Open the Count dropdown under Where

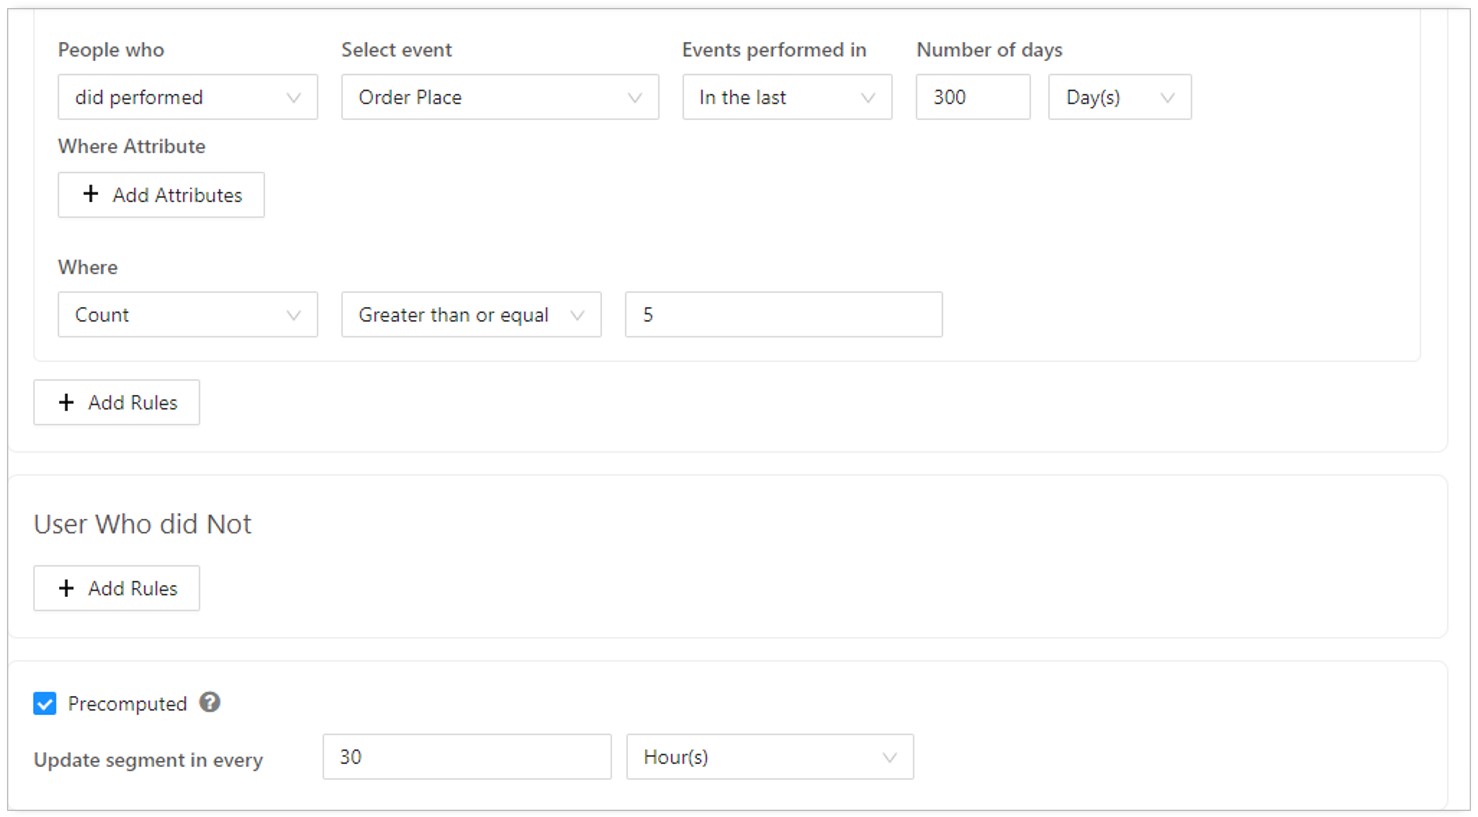(x=187, y=315)
